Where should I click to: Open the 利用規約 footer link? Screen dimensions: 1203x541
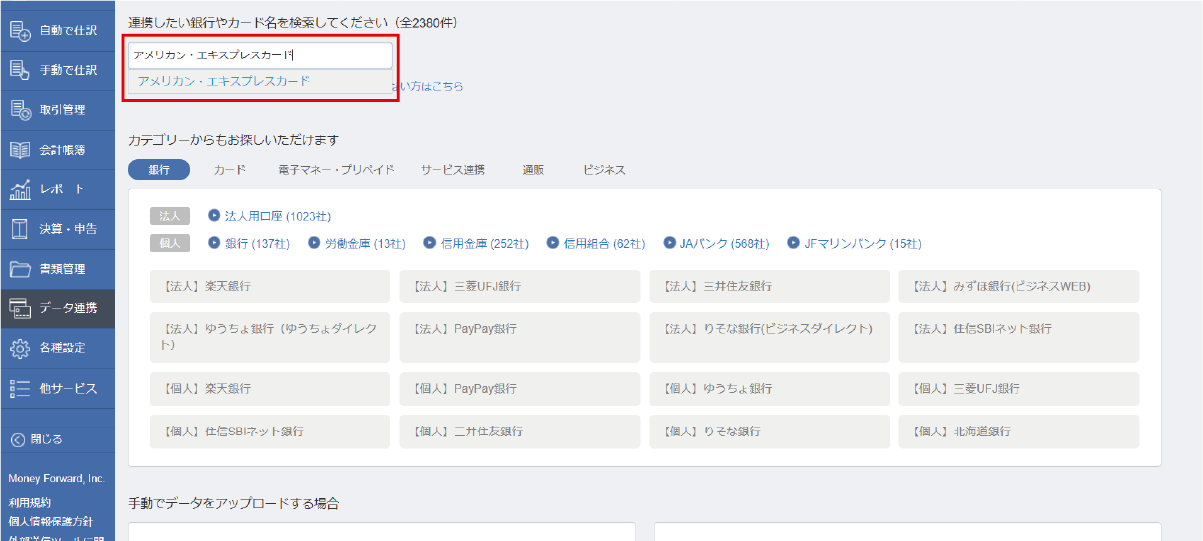29,503
